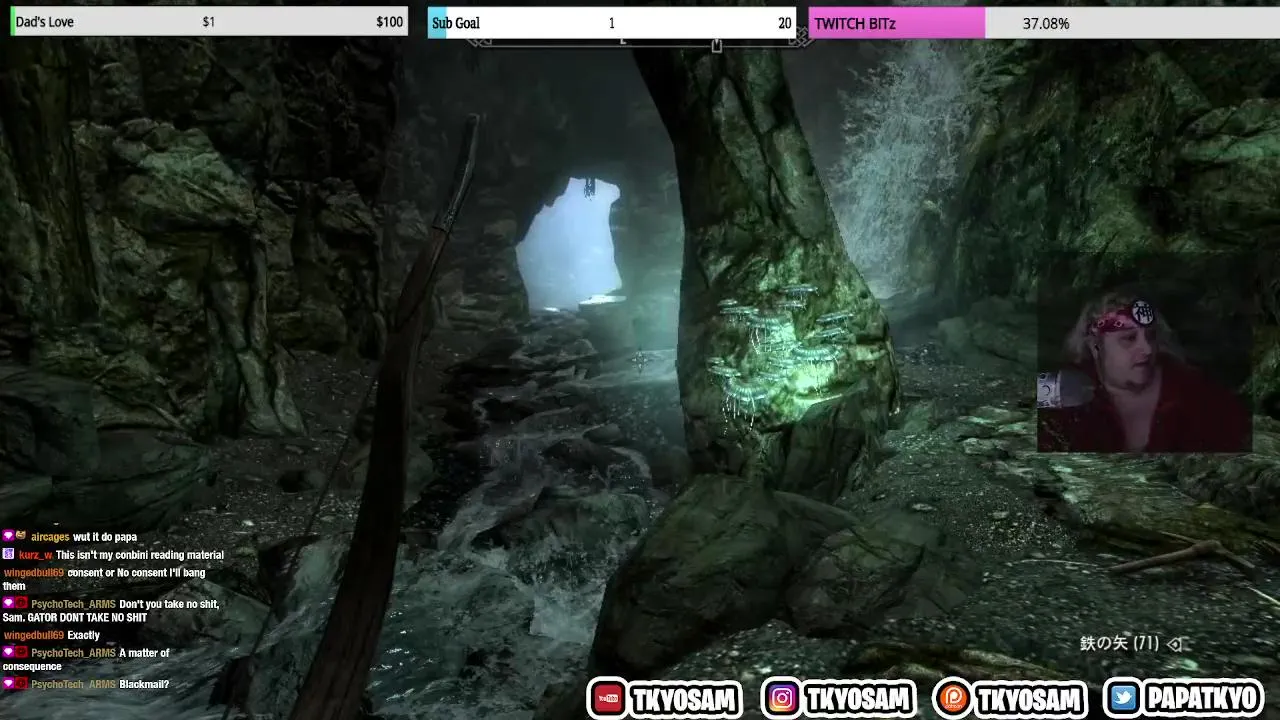
Task: Click the 'Dad's Love' goal label
Action: coord(44,22)
